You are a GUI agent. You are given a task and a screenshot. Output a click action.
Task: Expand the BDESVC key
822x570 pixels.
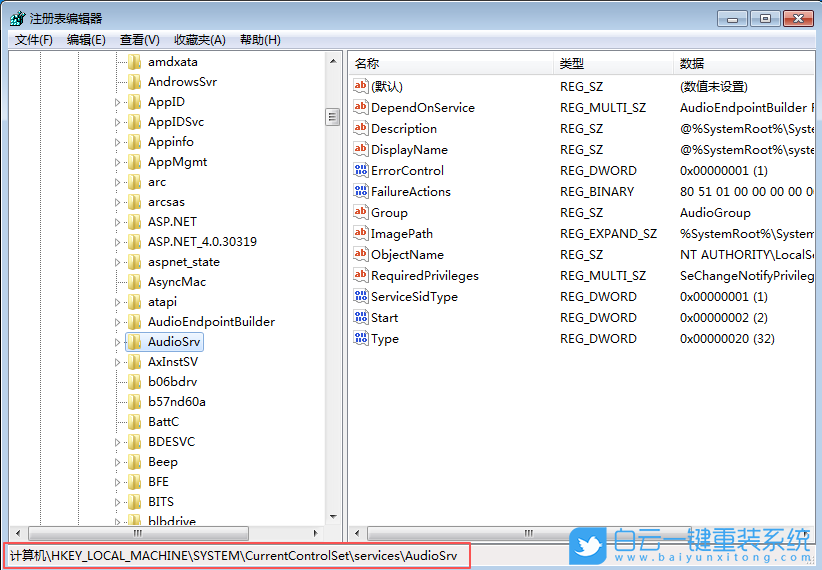[x=117, y=442]
